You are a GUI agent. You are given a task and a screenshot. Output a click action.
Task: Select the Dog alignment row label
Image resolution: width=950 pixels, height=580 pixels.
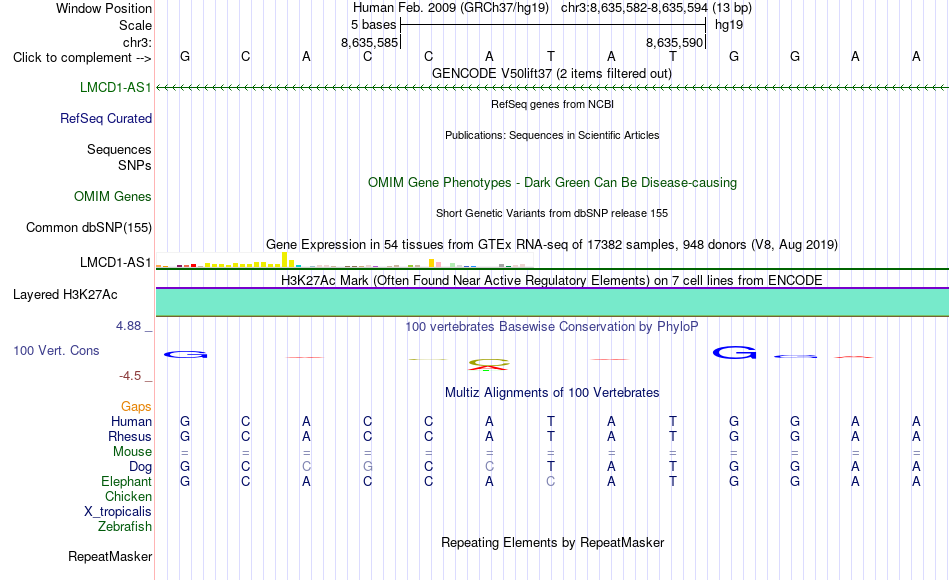140,467
